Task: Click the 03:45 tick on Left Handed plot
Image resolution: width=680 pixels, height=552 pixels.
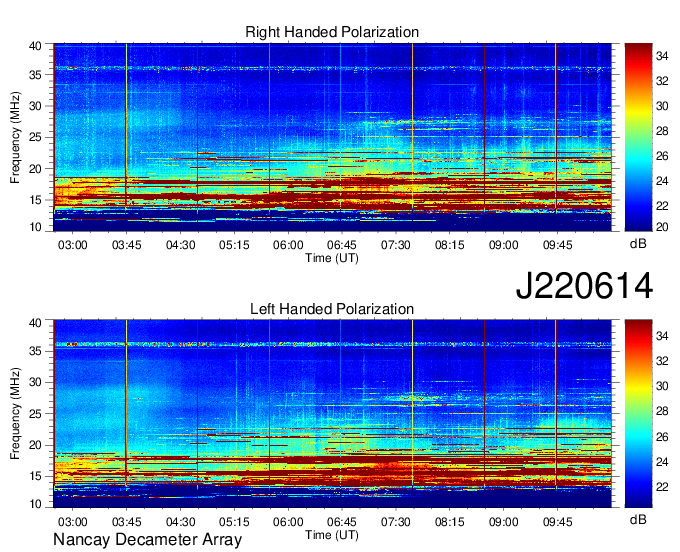Action: pyautogui.click(x=127, y=522)
